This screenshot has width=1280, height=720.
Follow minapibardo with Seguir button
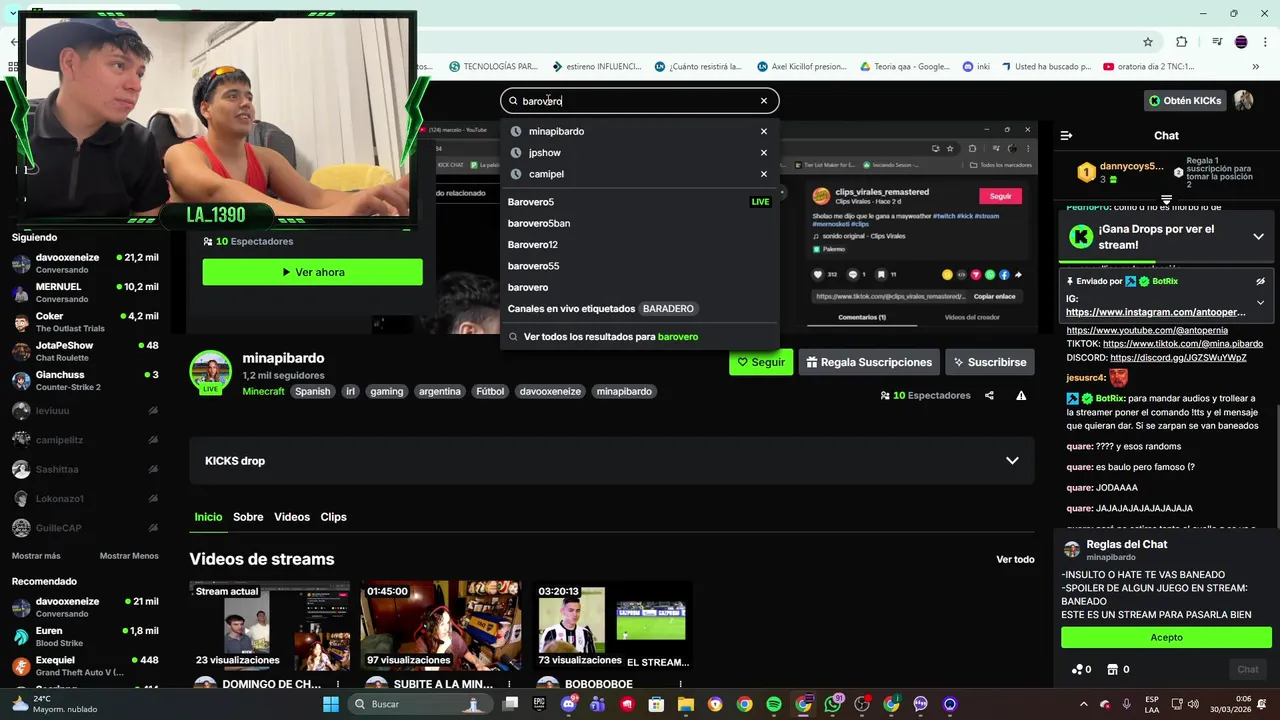click(761, 362)
